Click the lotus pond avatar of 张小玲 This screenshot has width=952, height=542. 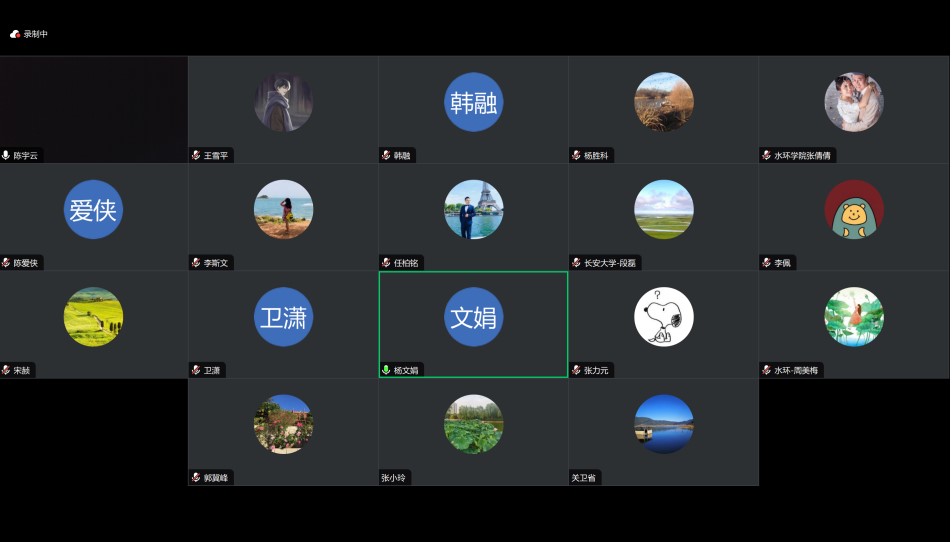(473, 424)
